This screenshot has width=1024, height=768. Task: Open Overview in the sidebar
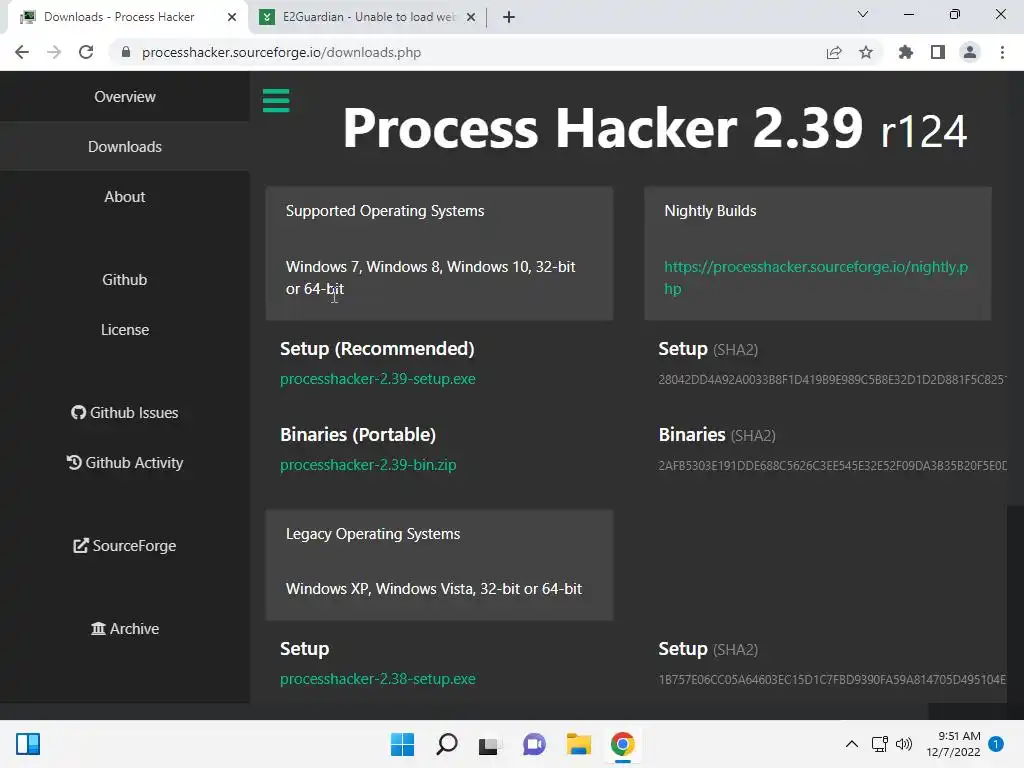[x=125, y=97]
